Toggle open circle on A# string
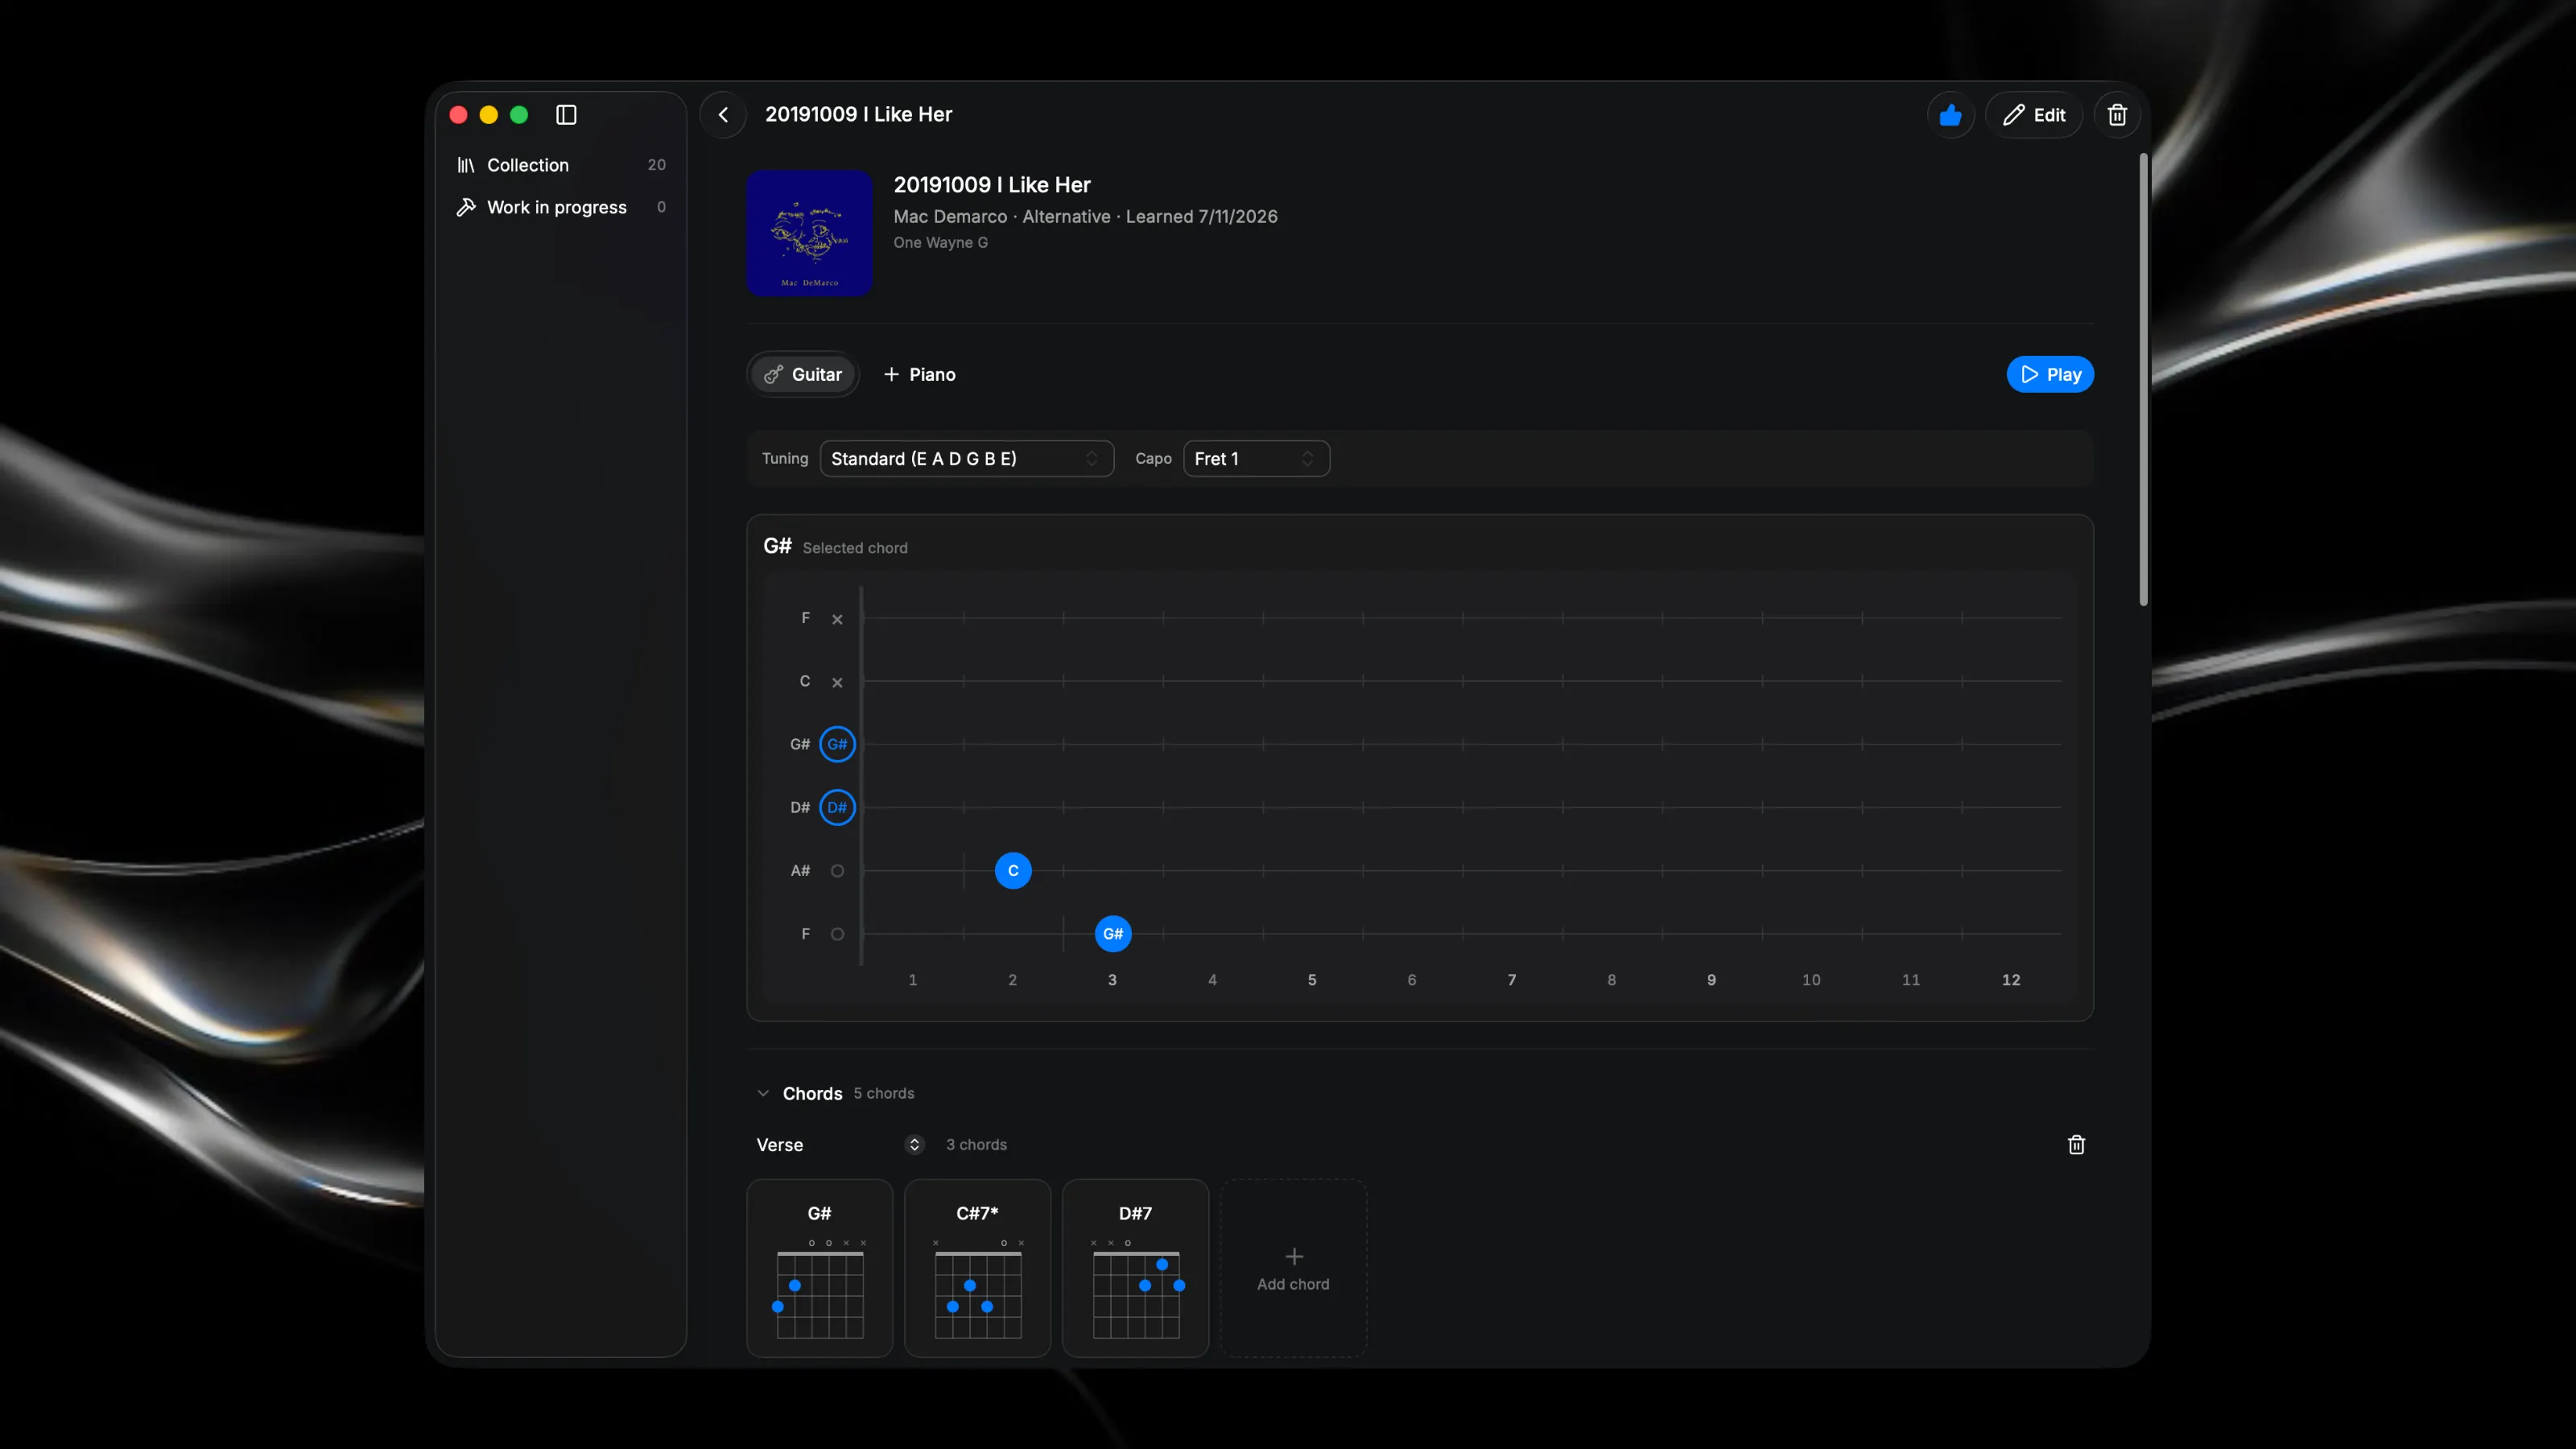Screen dimensions: 2576x1449 point(837,871)
